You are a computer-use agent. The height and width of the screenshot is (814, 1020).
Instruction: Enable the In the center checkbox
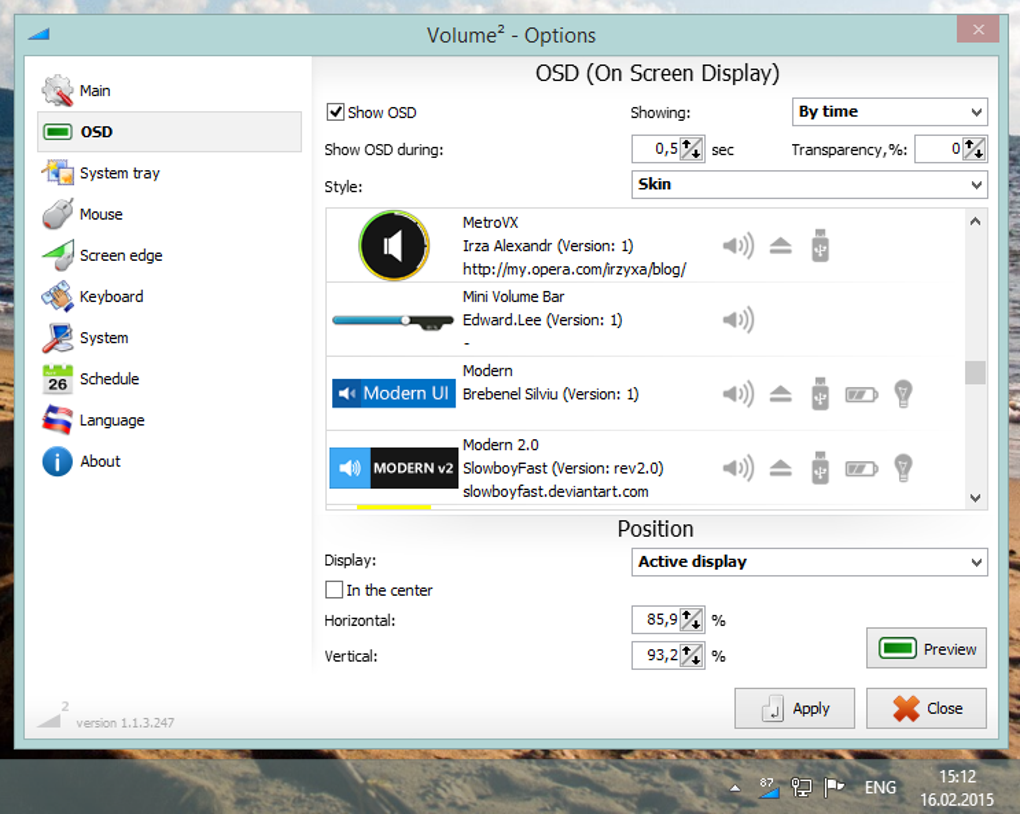coord(334,590)
